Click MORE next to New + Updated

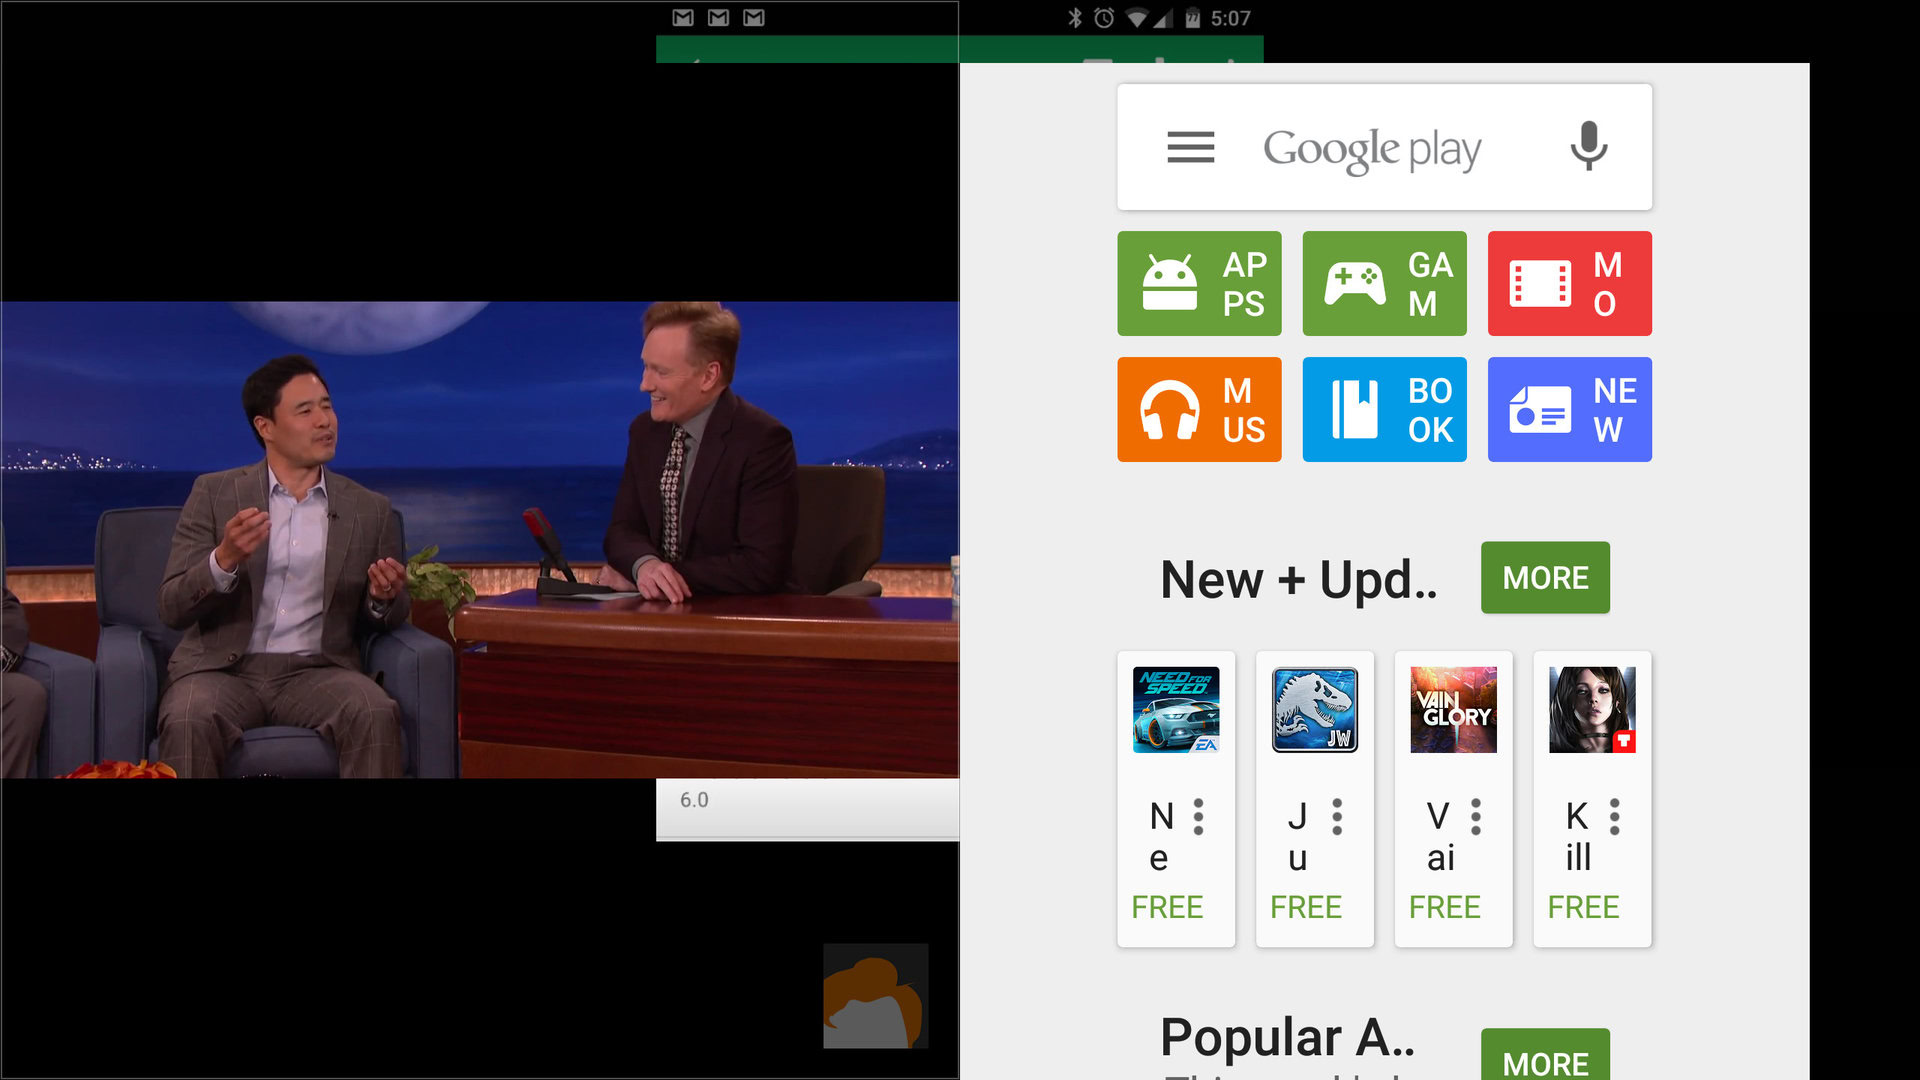pyautogui.click(x=1545, y=578)
